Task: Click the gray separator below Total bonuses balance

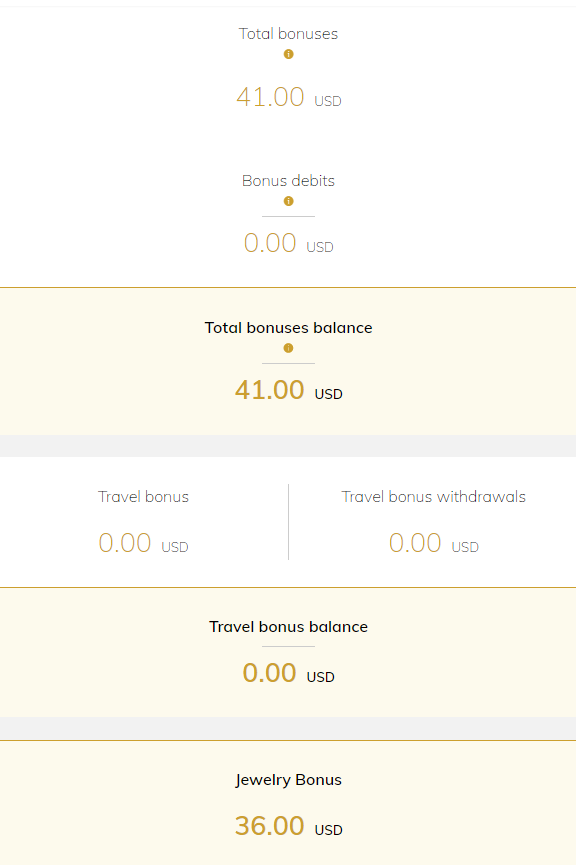Action: click(x=288, y=446)
